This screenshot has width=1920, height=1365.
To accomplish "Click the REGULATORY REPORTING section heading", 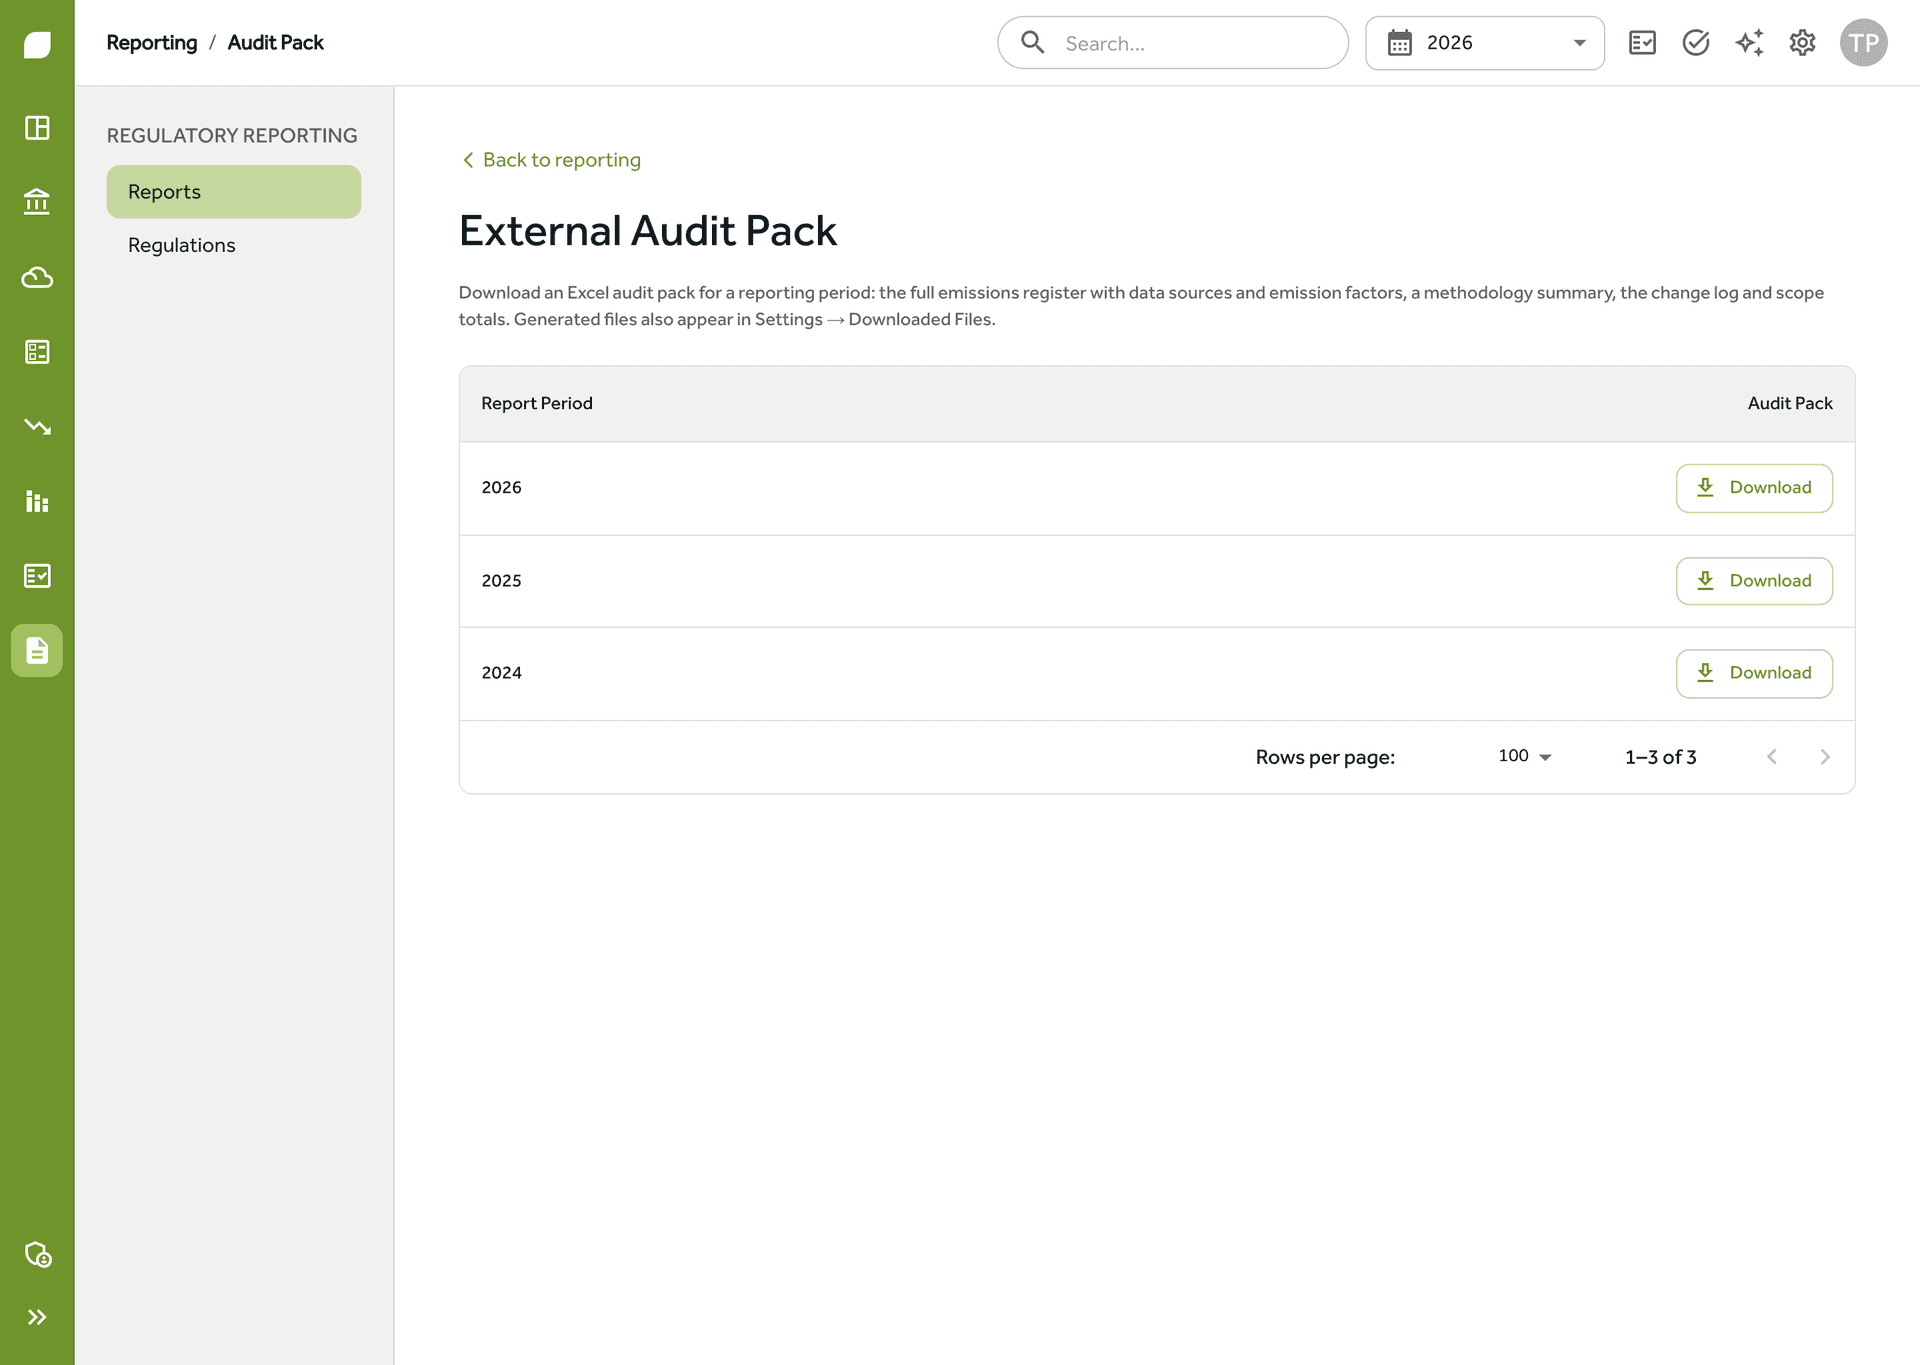I will (x=232, y=135).
